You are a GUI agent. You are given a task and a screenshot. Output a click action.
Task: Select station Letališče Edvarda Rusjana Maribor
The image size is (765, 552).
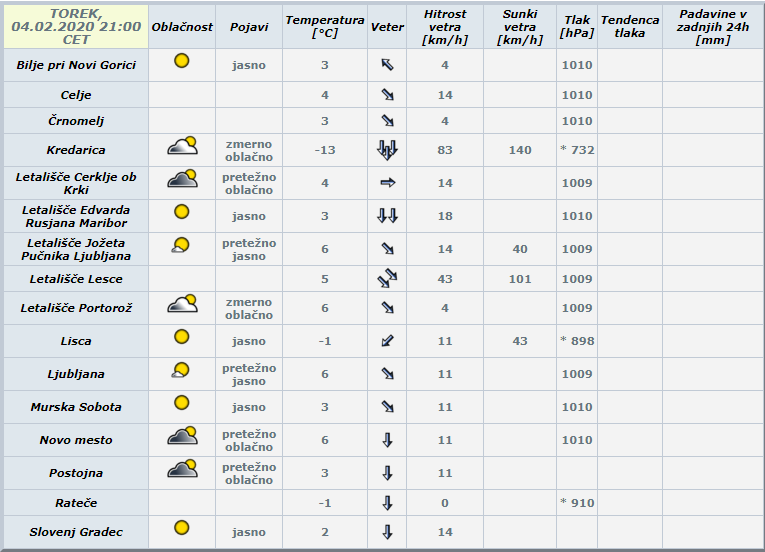[x=76, y=216]
